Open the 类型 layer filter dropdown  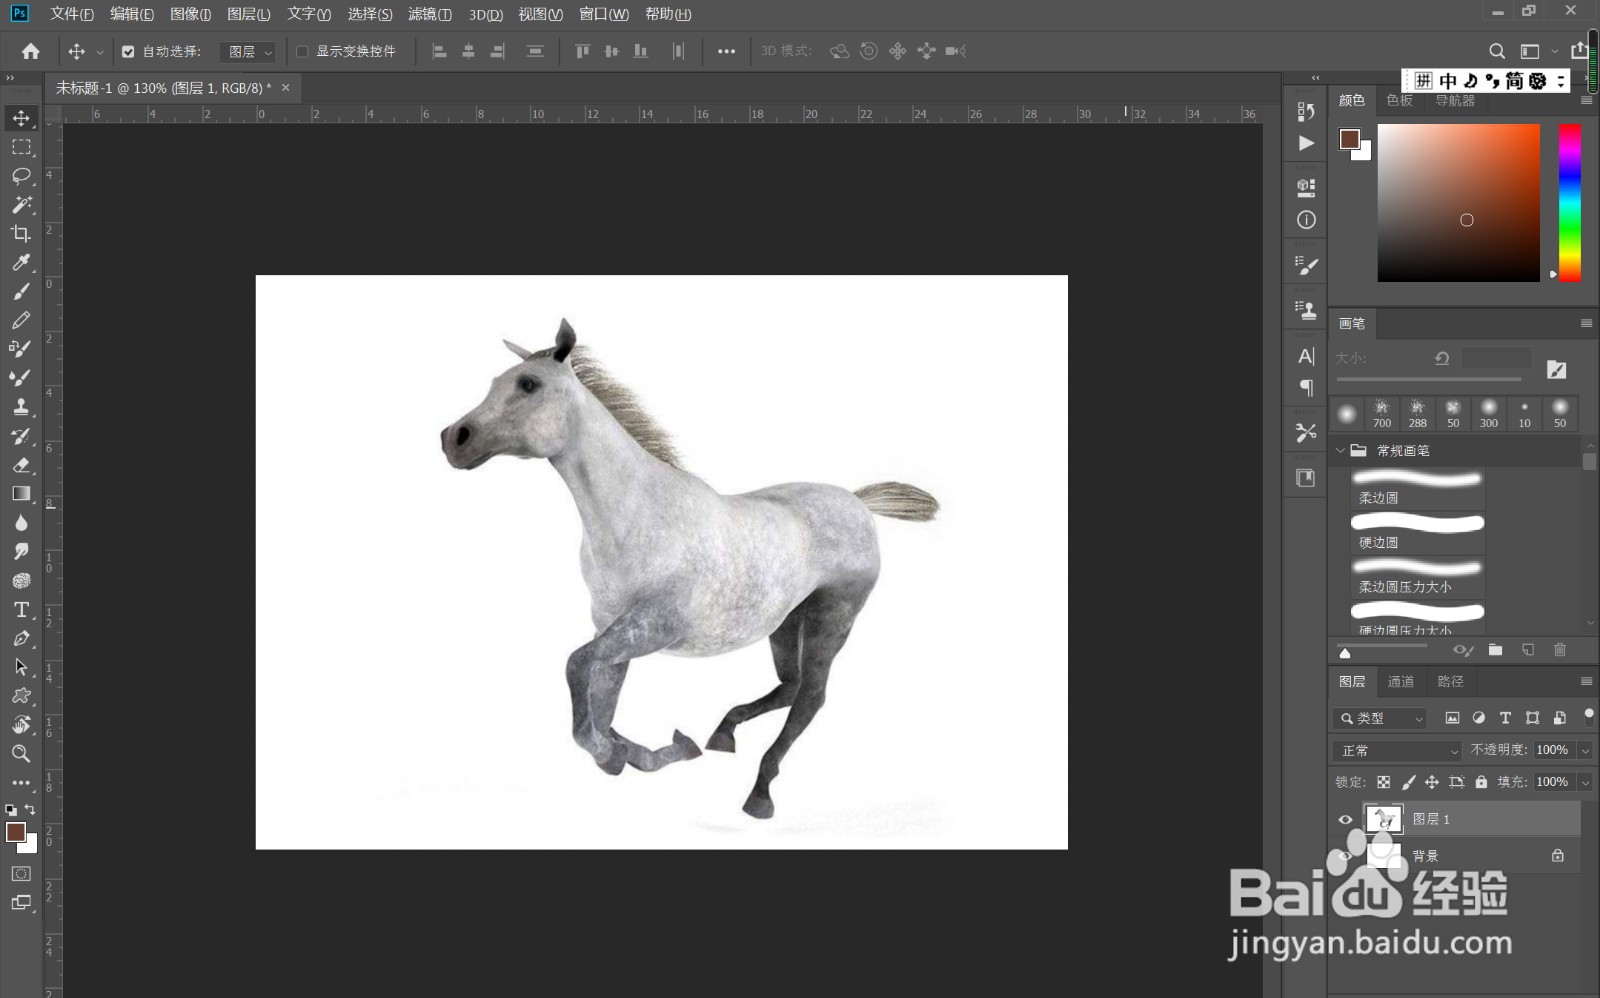pyautogui.click(x=1380, y=718)
